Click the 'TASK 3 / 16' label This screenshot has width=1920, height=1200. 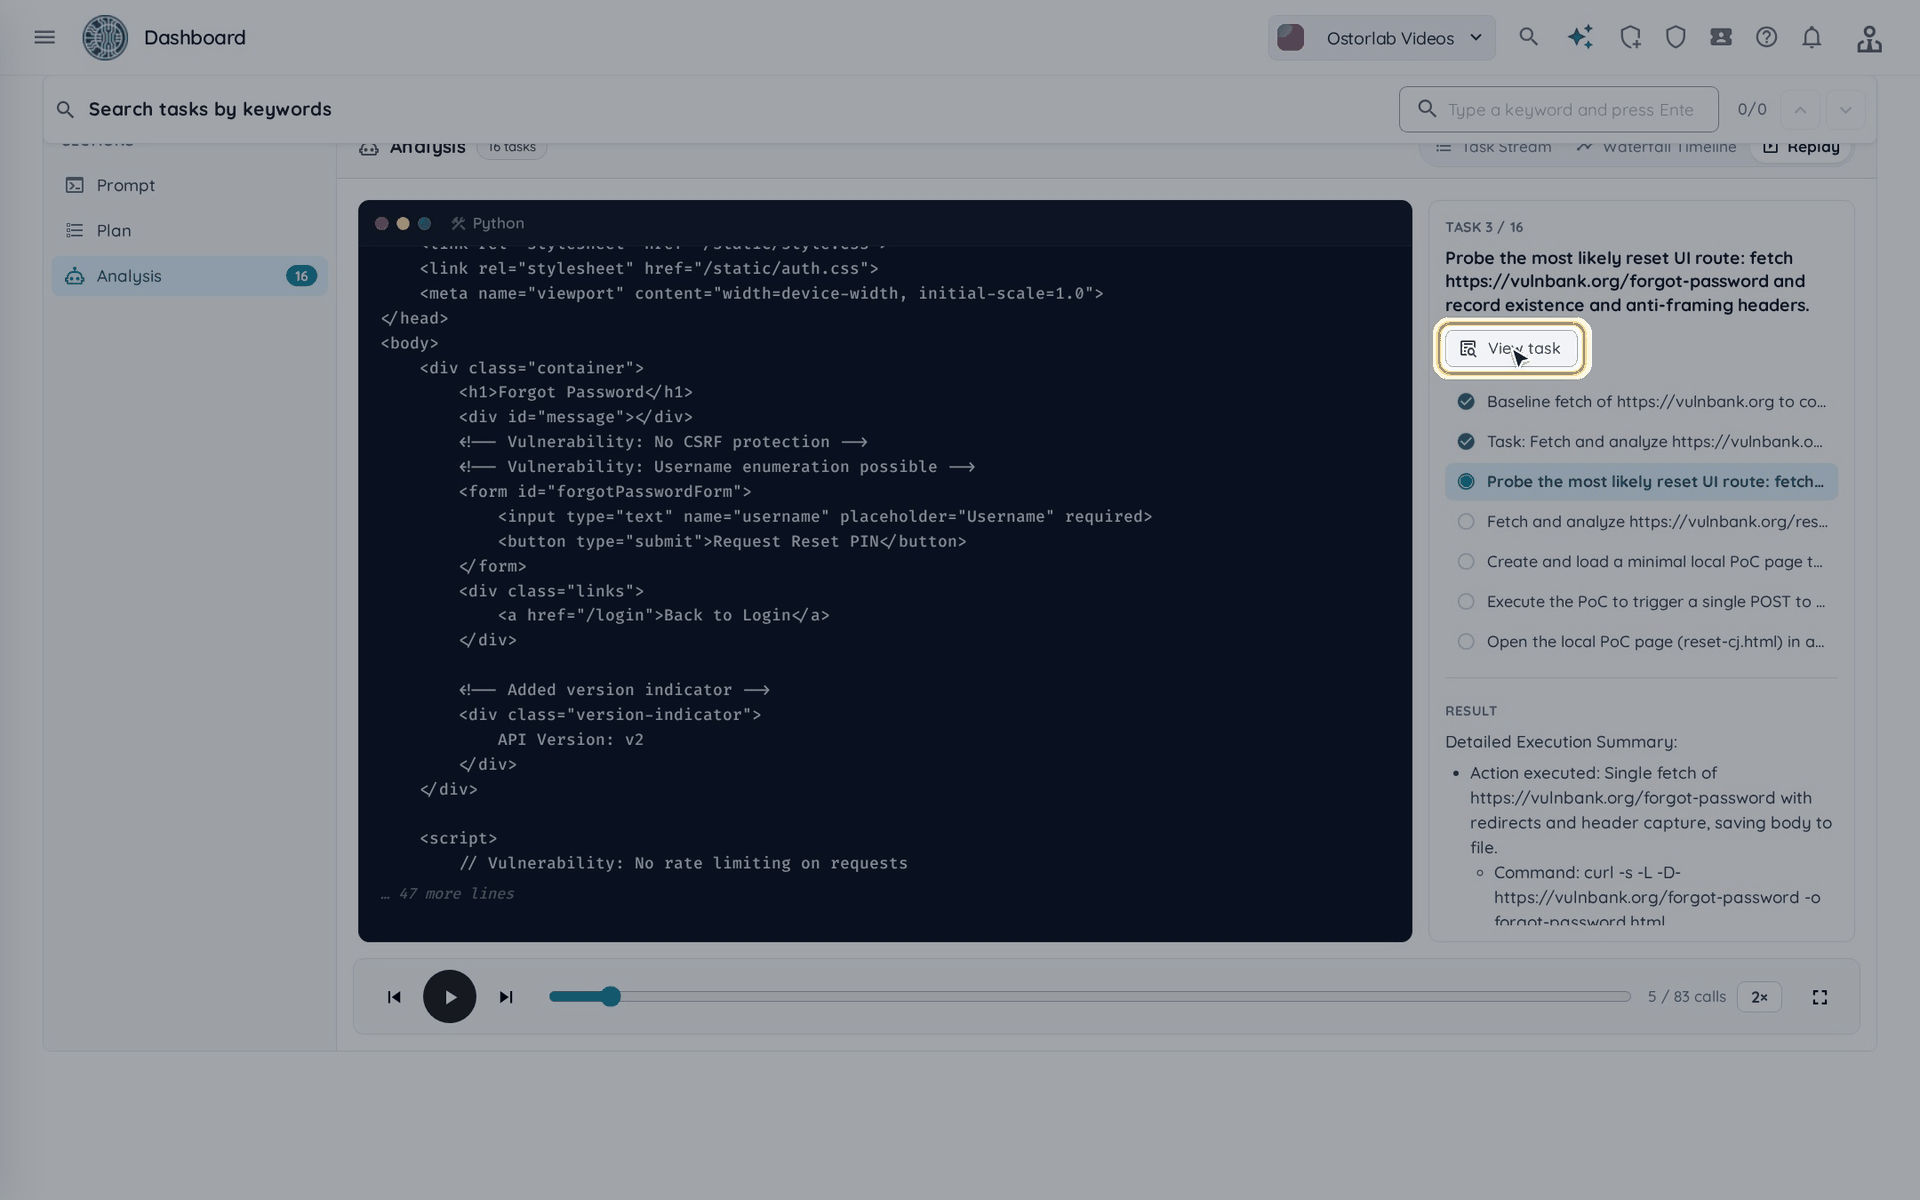[1484, 228]
